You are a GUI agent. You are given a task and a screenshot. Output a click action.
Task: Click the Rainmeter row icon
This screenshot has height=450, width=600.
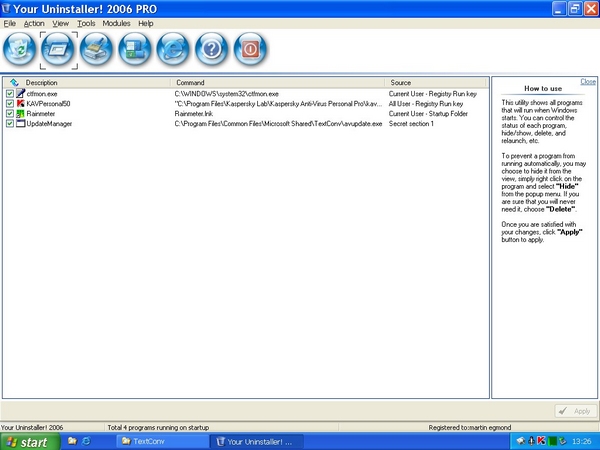click(21, 113)
